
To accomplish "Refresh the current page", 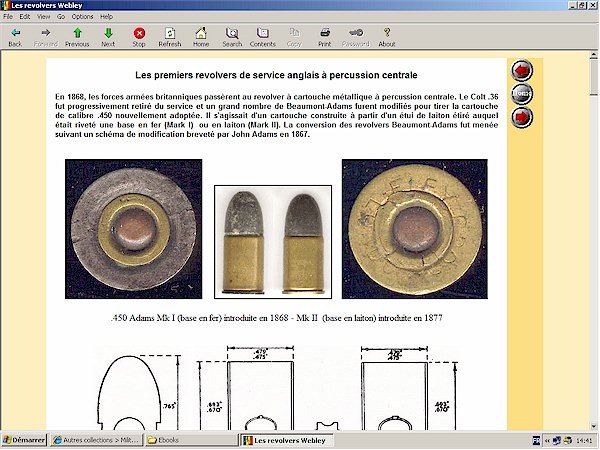I will 170,37.
